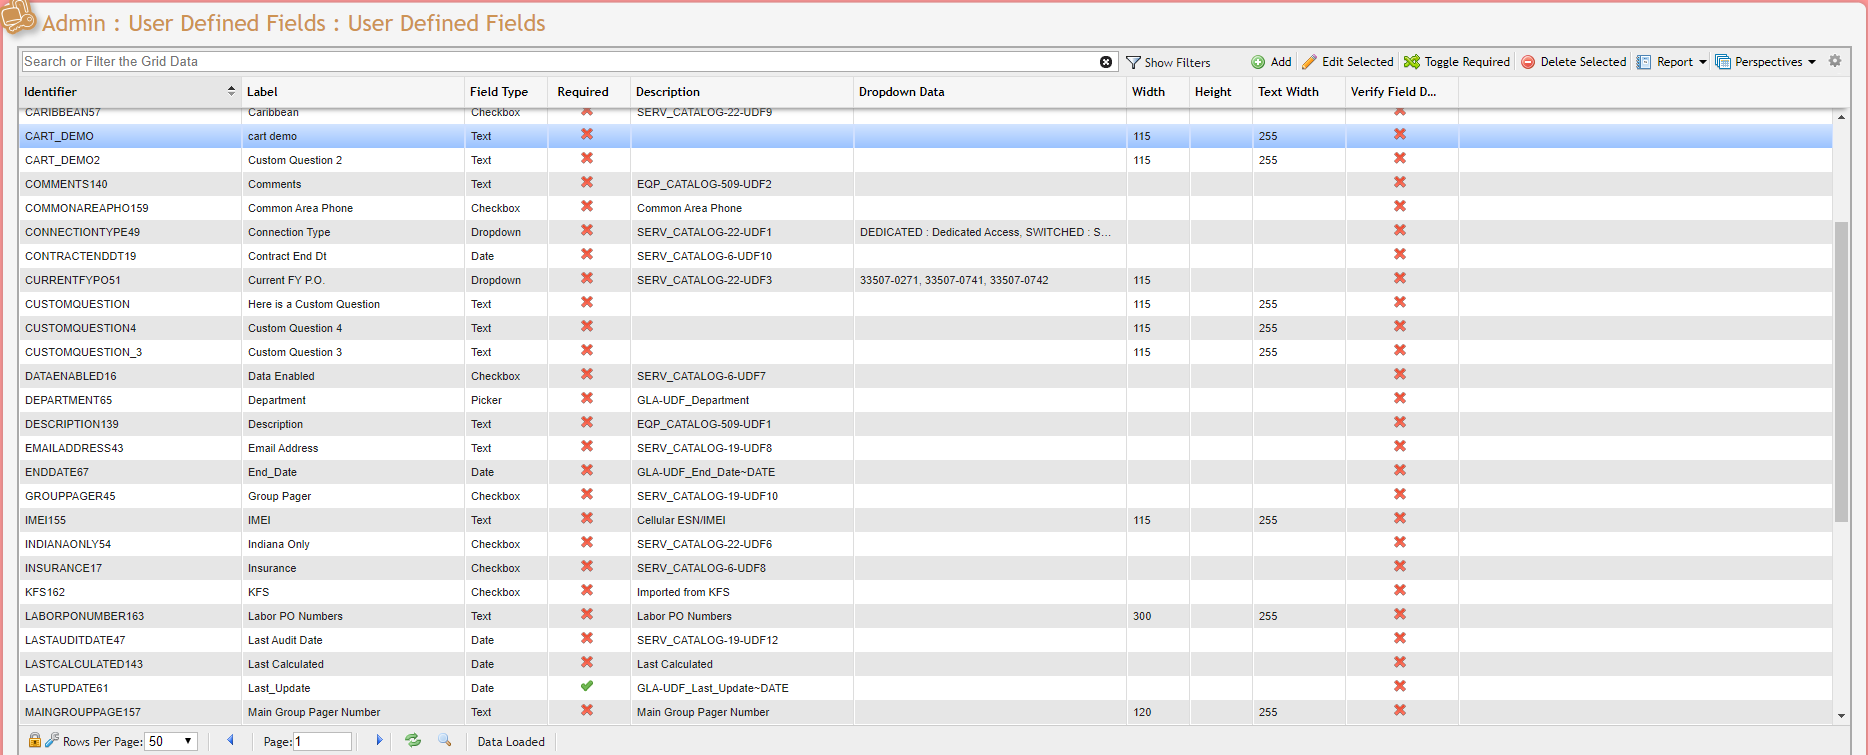Click the padlock icon in footer

[x=35, y=740]
